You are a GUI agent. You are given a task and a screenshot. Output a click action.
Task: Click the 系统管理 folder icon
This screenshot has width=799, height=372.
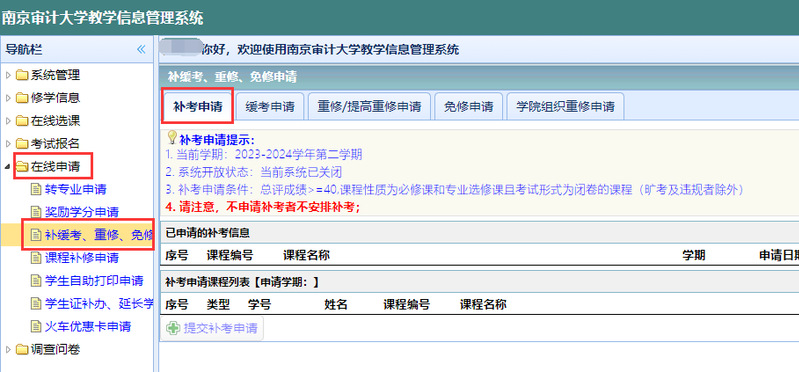pyautogui.click(x=22, y=75)
